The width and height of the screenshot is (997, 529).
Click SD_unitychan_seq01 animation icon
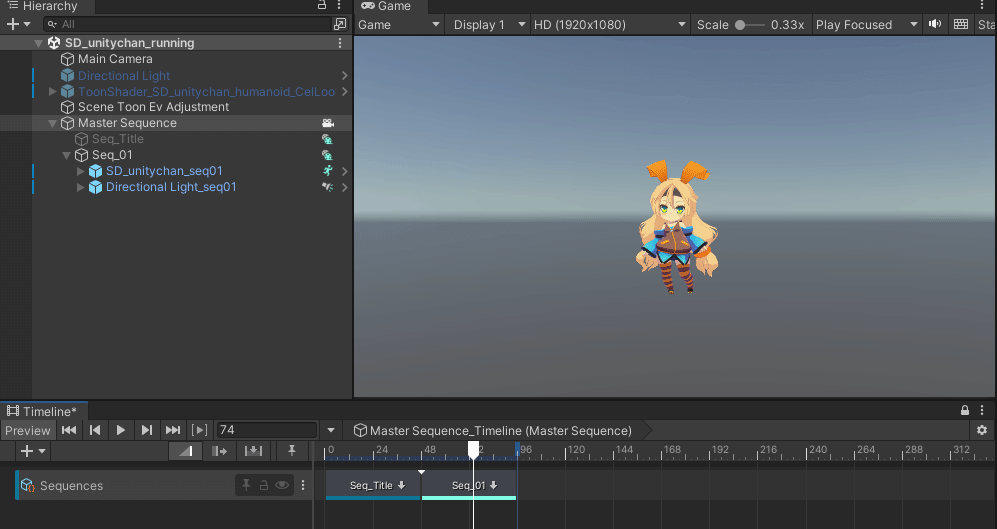328,170
